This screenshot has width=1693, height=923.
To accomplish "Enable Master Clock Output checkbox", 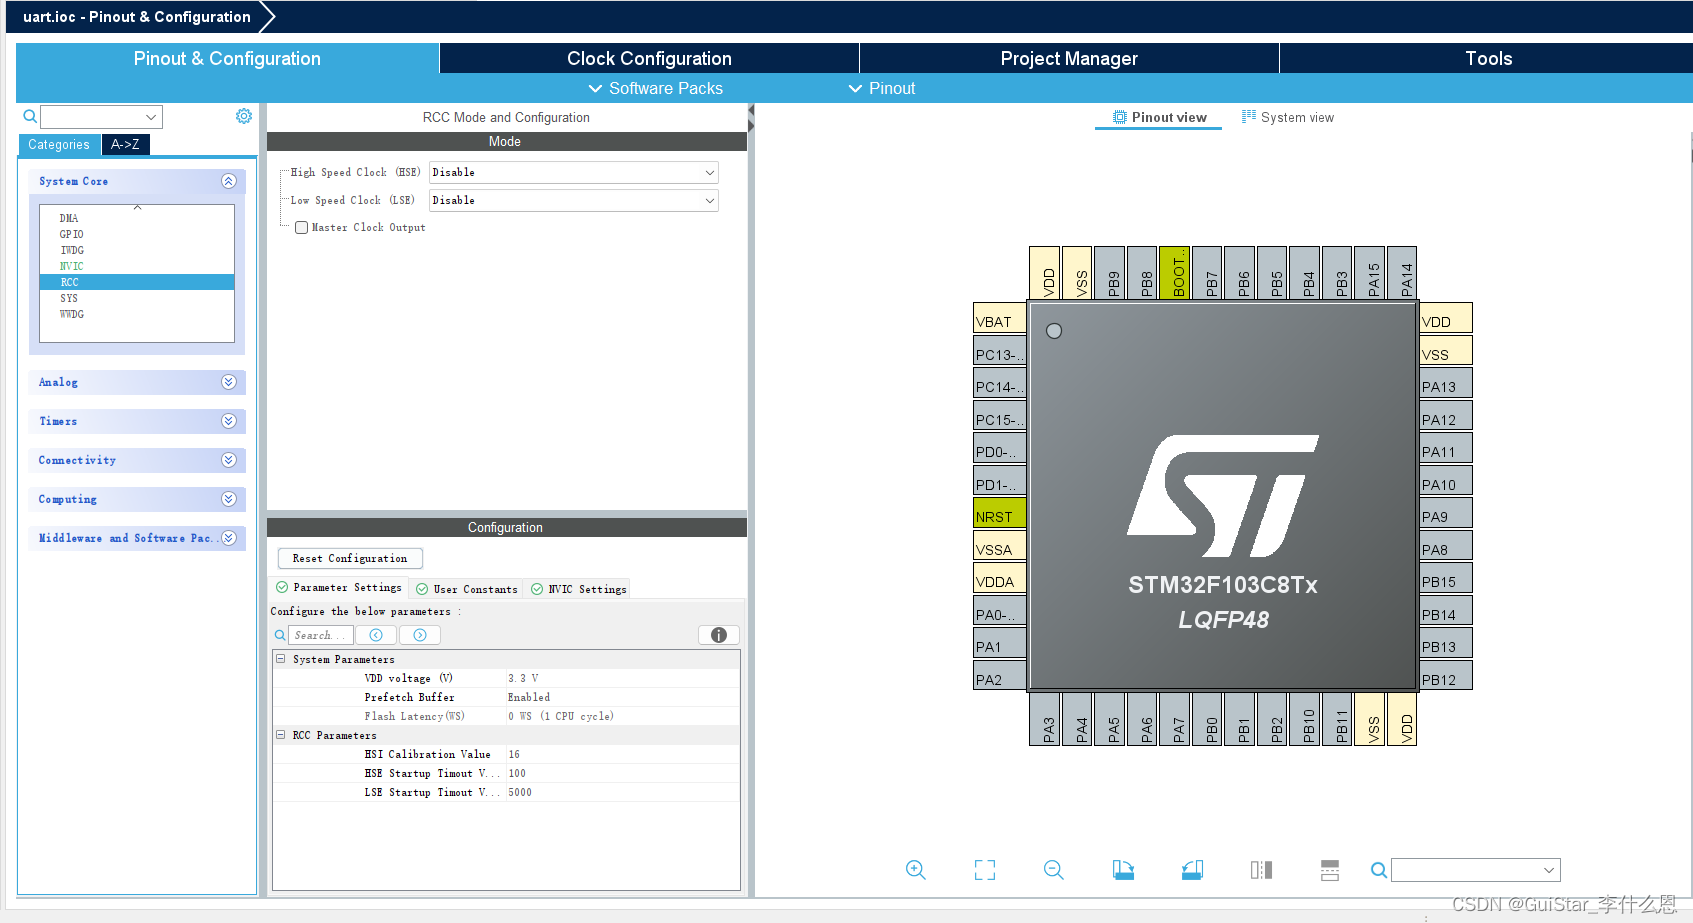I will (301, 227).
